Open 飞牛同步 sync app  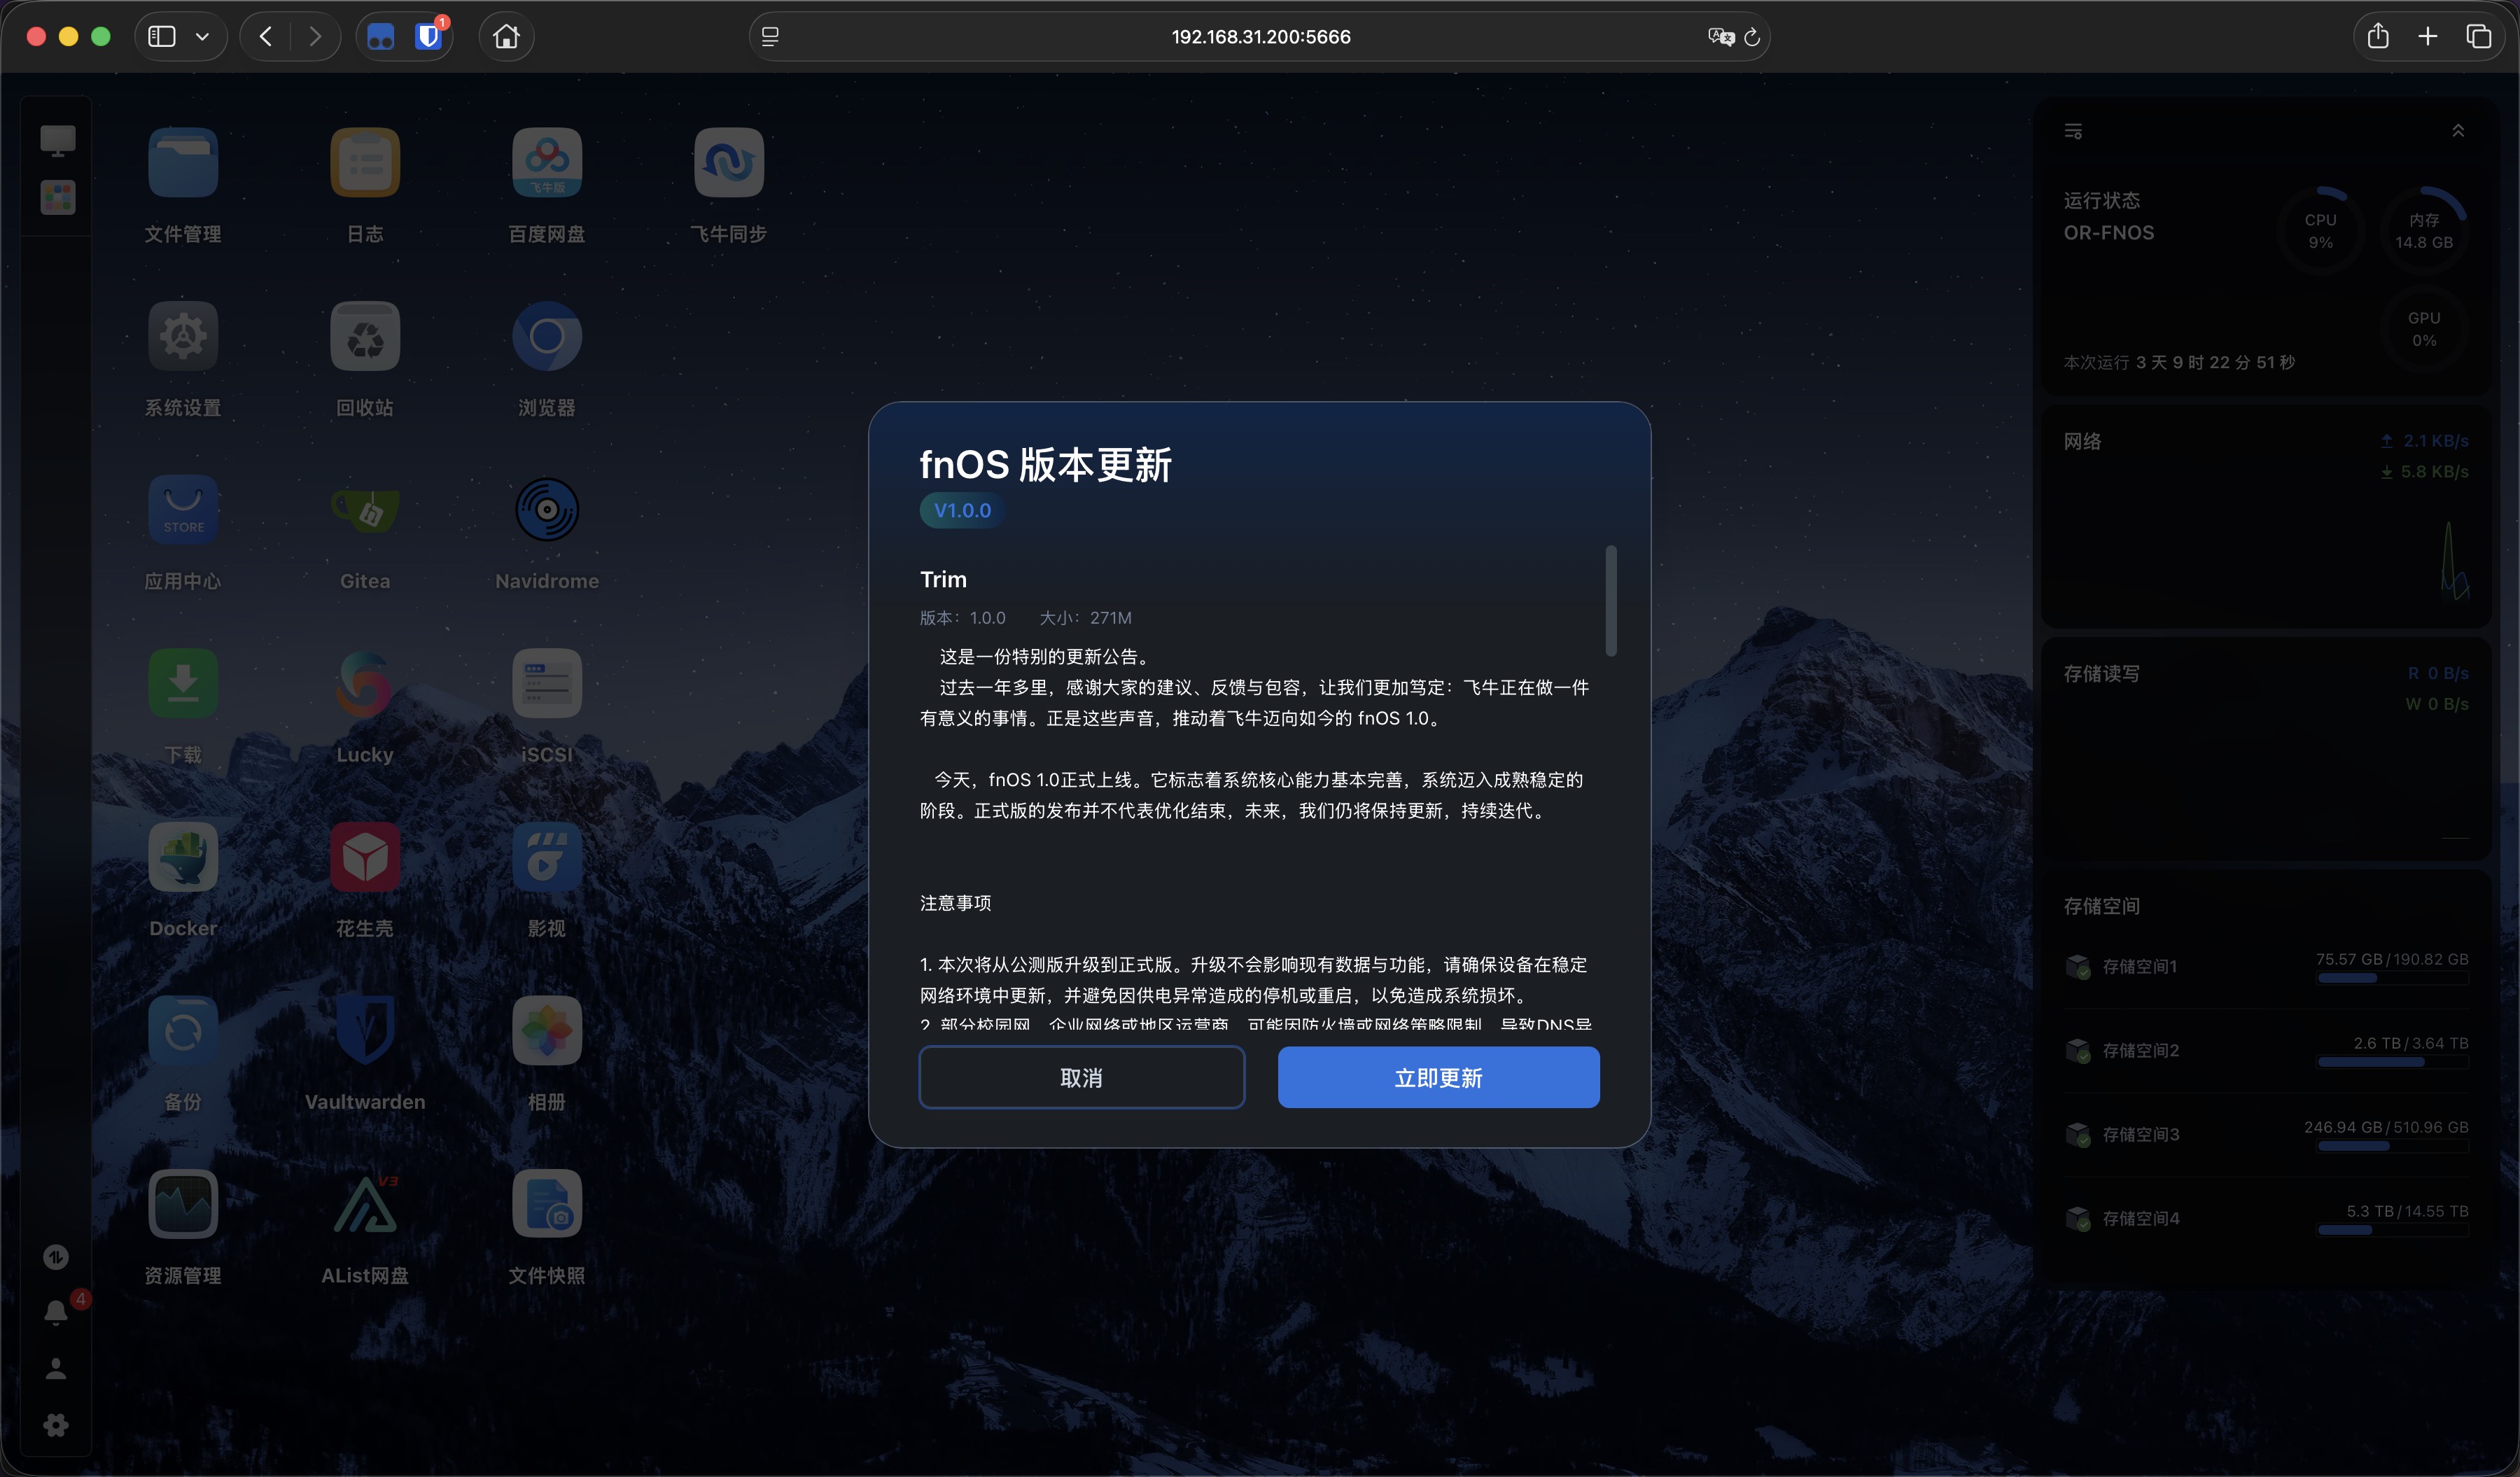729,163
